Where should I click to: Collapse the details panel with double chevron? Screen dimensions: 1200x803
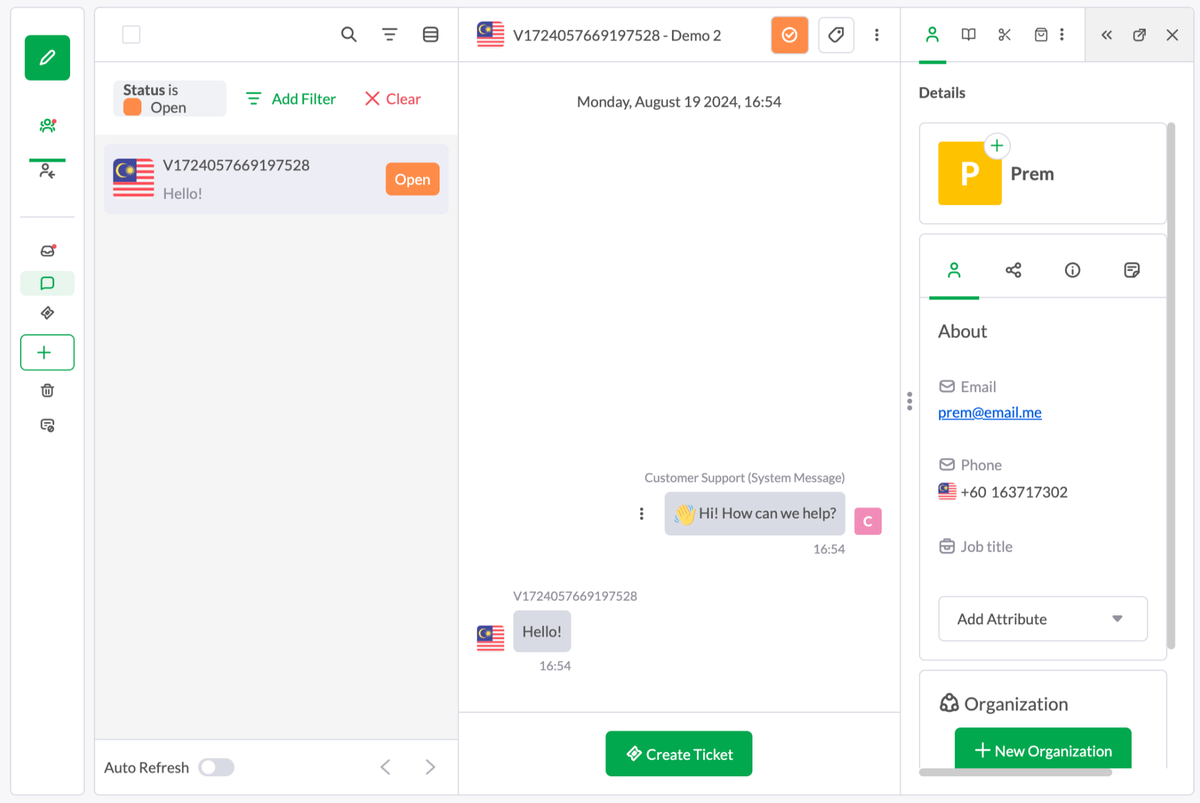[x=1107, y=35]
